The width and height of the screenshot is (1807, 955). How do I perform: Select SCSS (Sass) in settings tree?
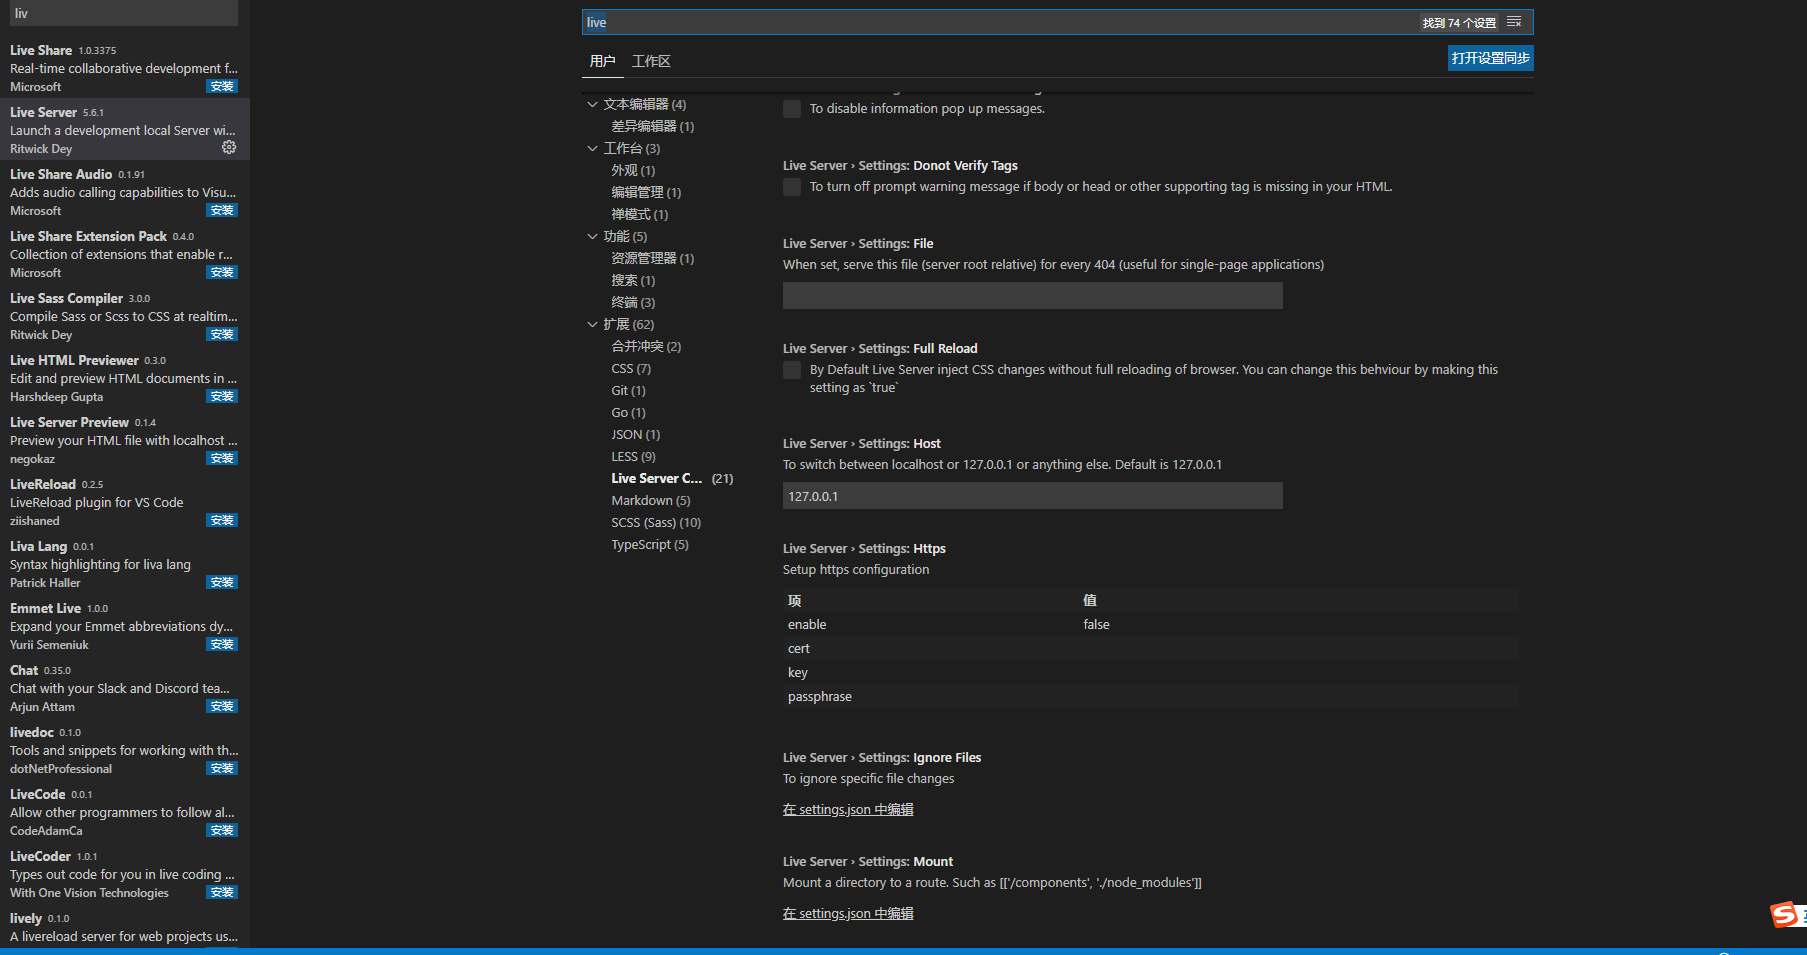point(656,522)
